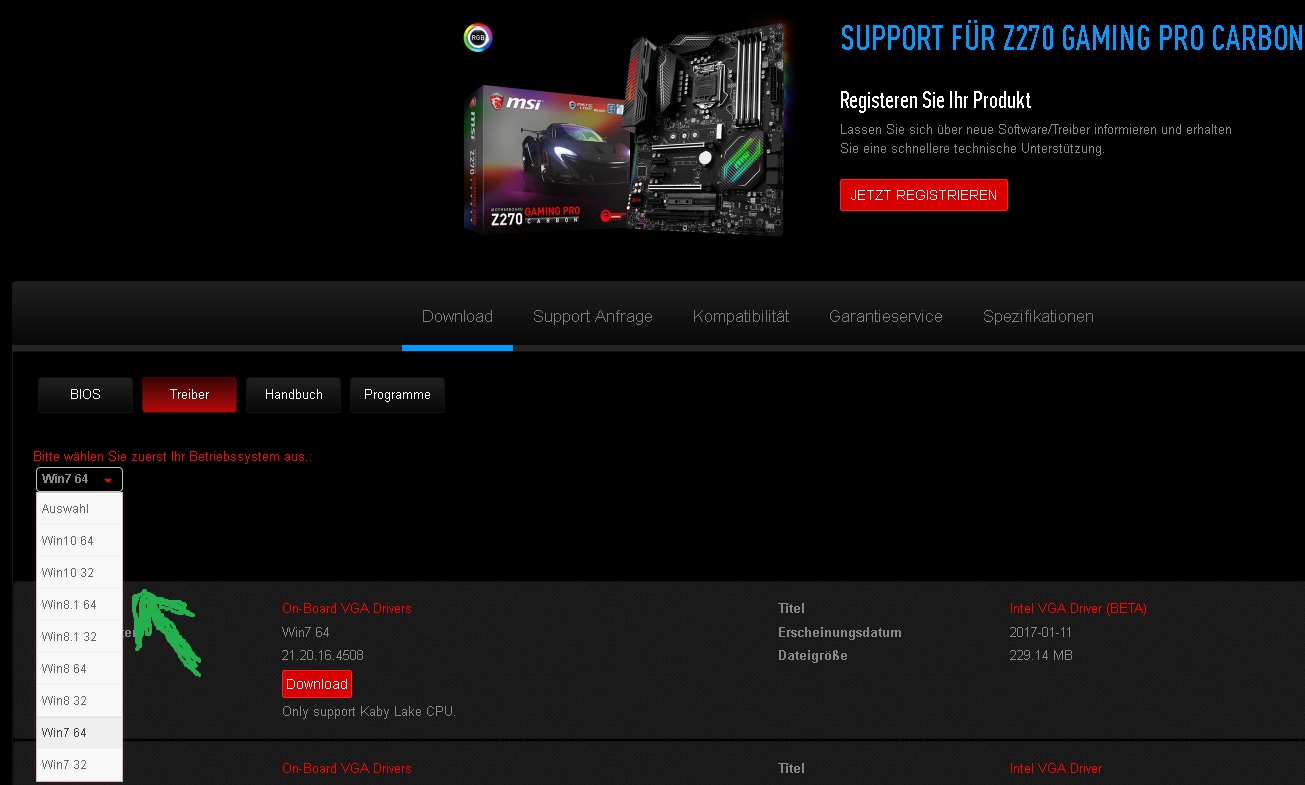Select the BIOS category button
Screen dimensions: 1305x785
[x=85, y=394]
